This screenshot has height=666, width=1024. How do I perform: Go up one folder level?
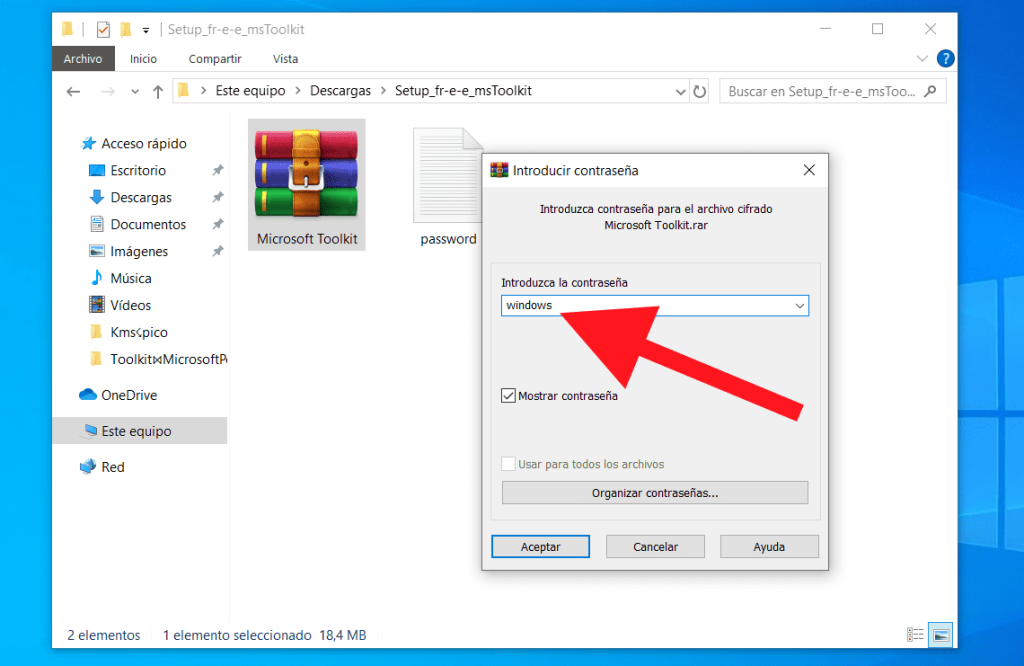tap(157, 90)
